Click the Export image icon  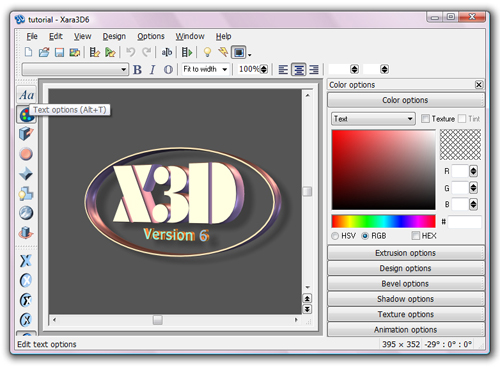[x=75, y=52]
